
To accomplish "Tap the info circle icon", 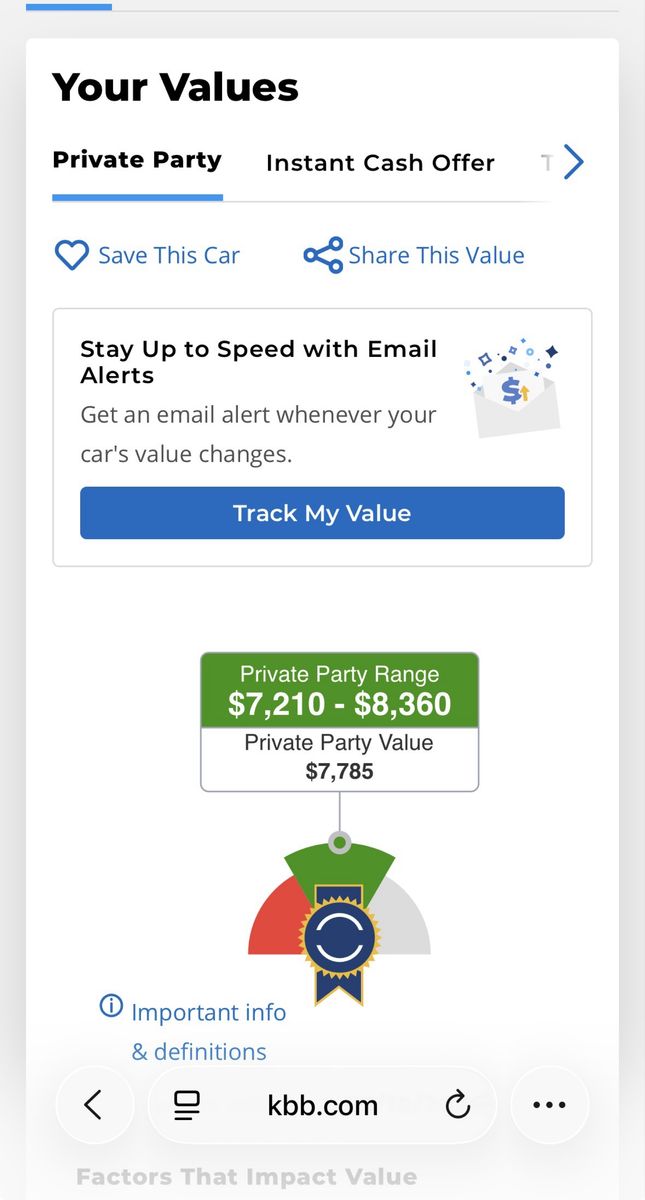I will [x=111, y=1006].
